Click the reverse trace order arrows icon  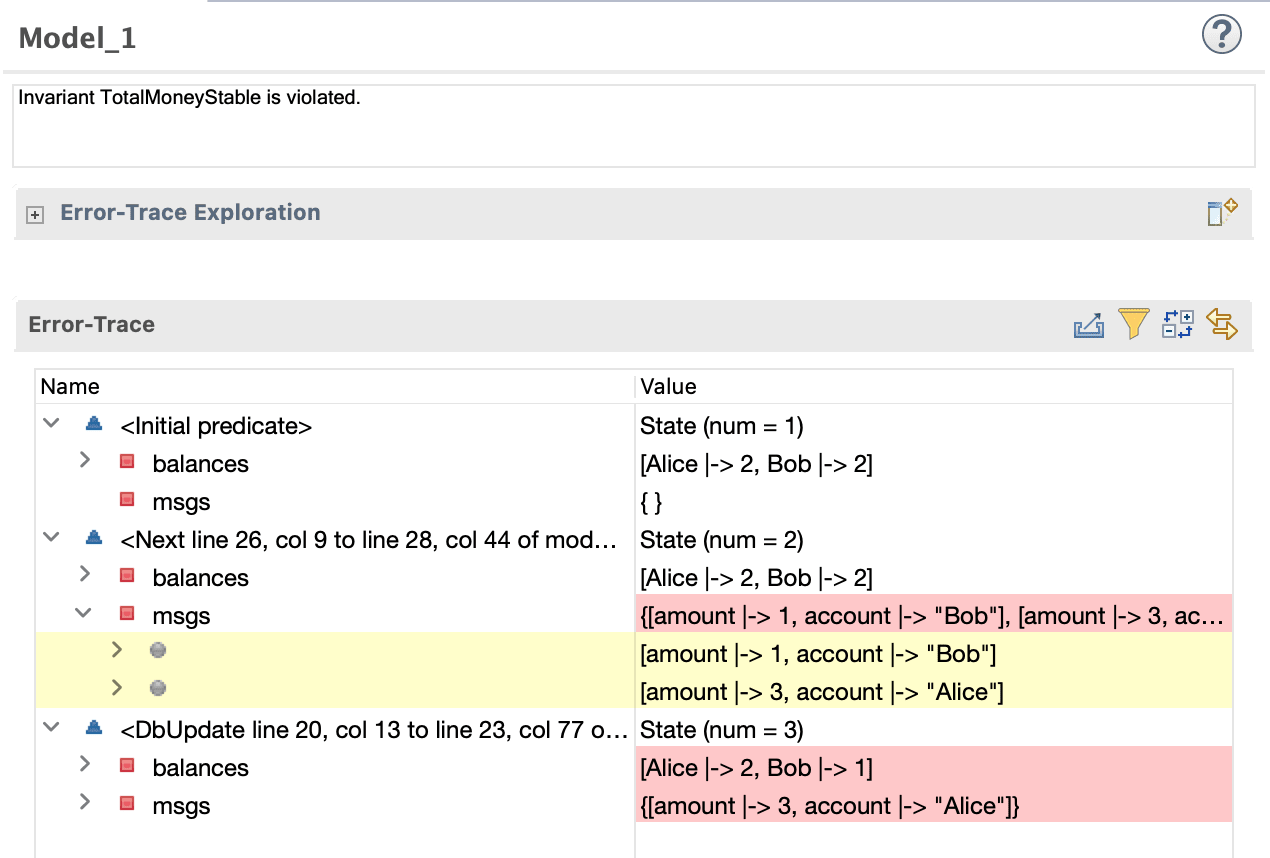pyautogui.click(x=1222, y=324)
